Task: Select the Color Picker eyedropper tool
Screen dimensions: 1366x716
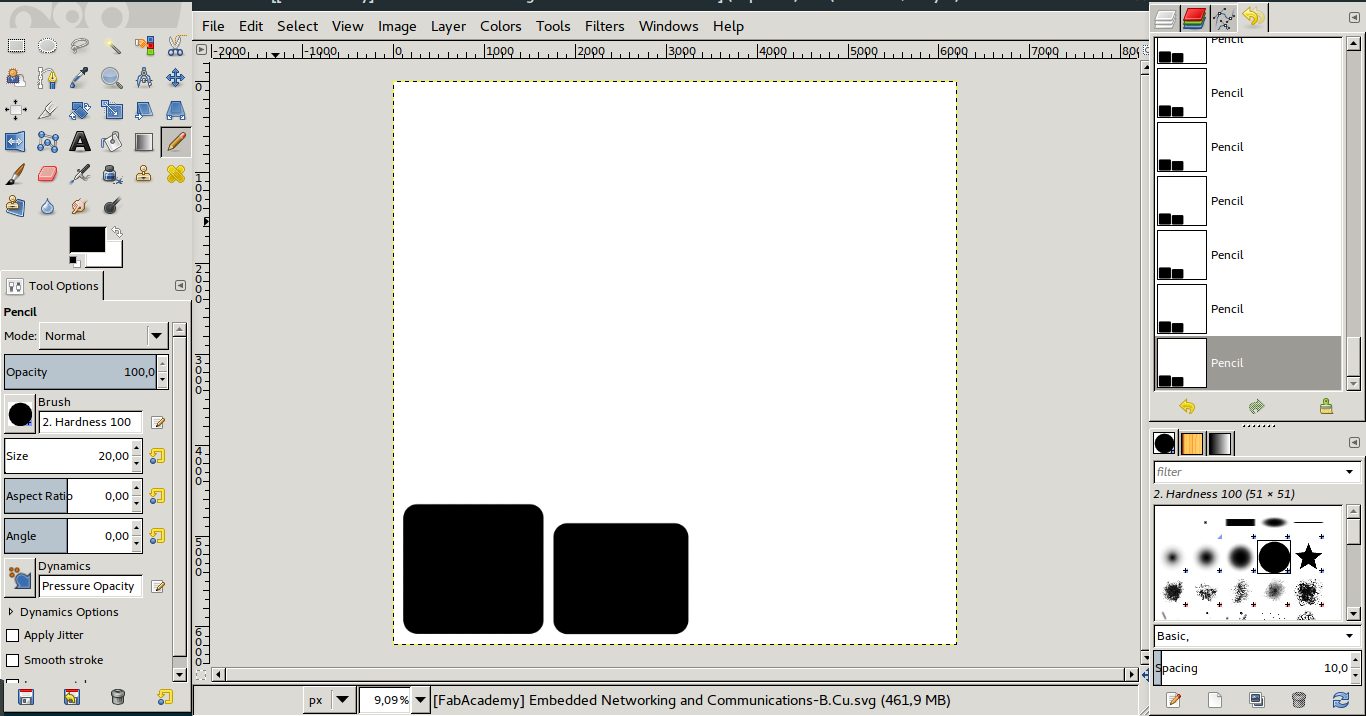Action: tap(80, 78)
